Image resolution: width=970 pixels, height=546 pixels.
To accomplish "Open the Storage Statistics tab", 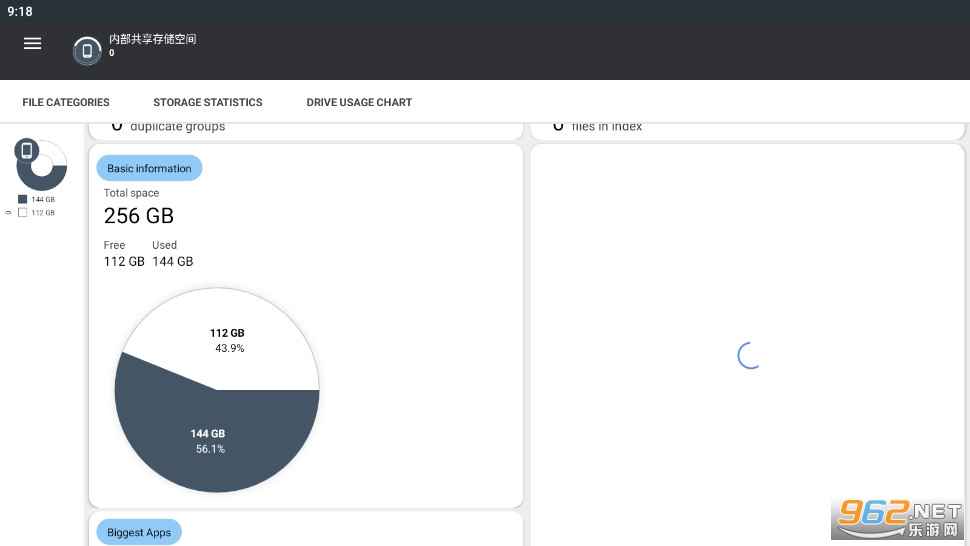I will [208, 102].
